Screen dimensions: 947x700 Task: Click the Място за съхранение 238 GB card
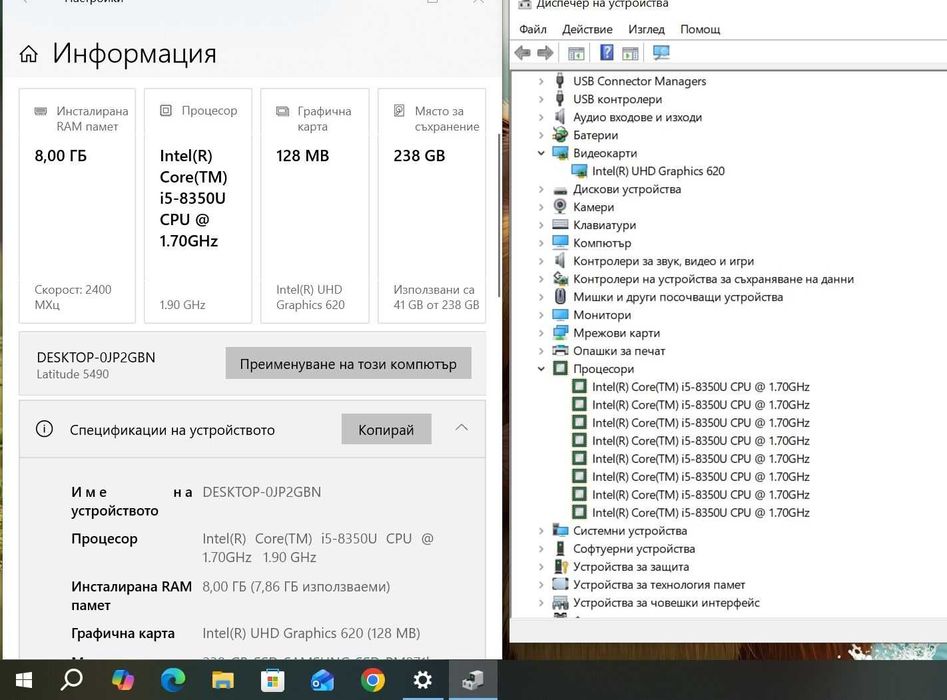point(432,206)
